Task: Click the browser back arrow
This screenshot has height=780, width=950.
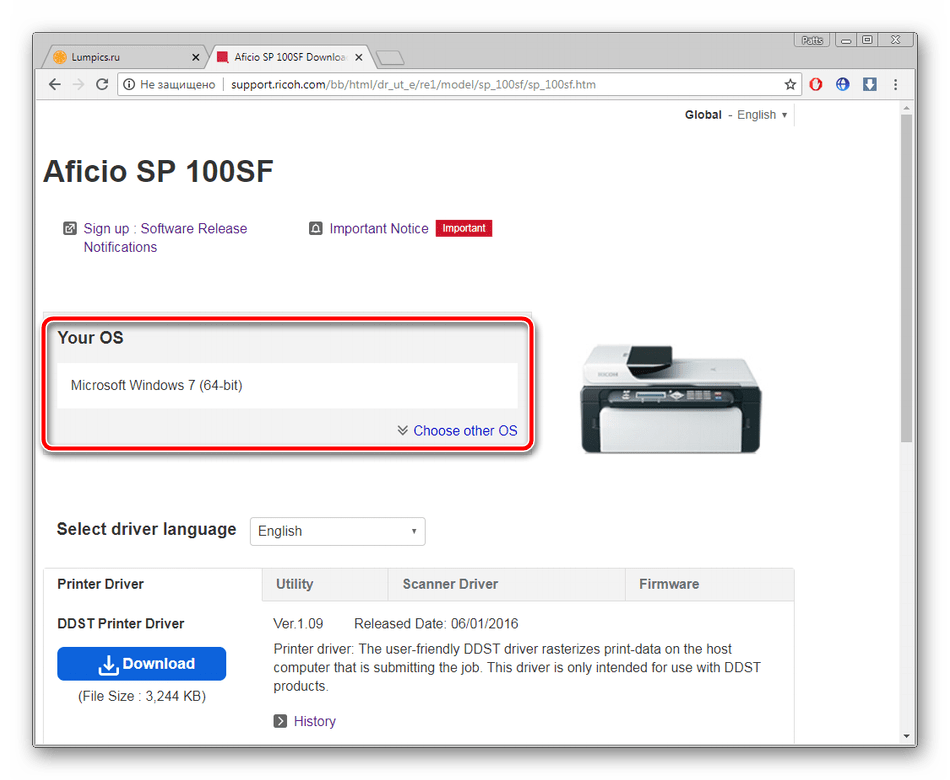Action: (x=55, y=85)
